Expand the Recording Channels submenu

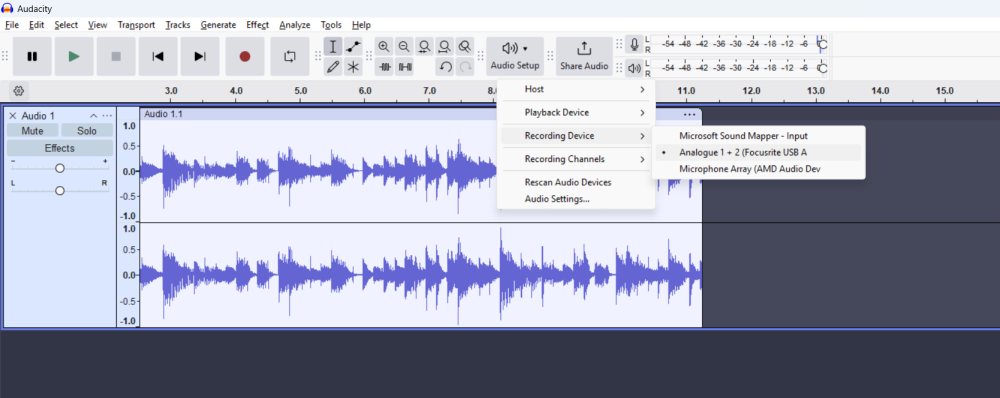tap(576, 159)
